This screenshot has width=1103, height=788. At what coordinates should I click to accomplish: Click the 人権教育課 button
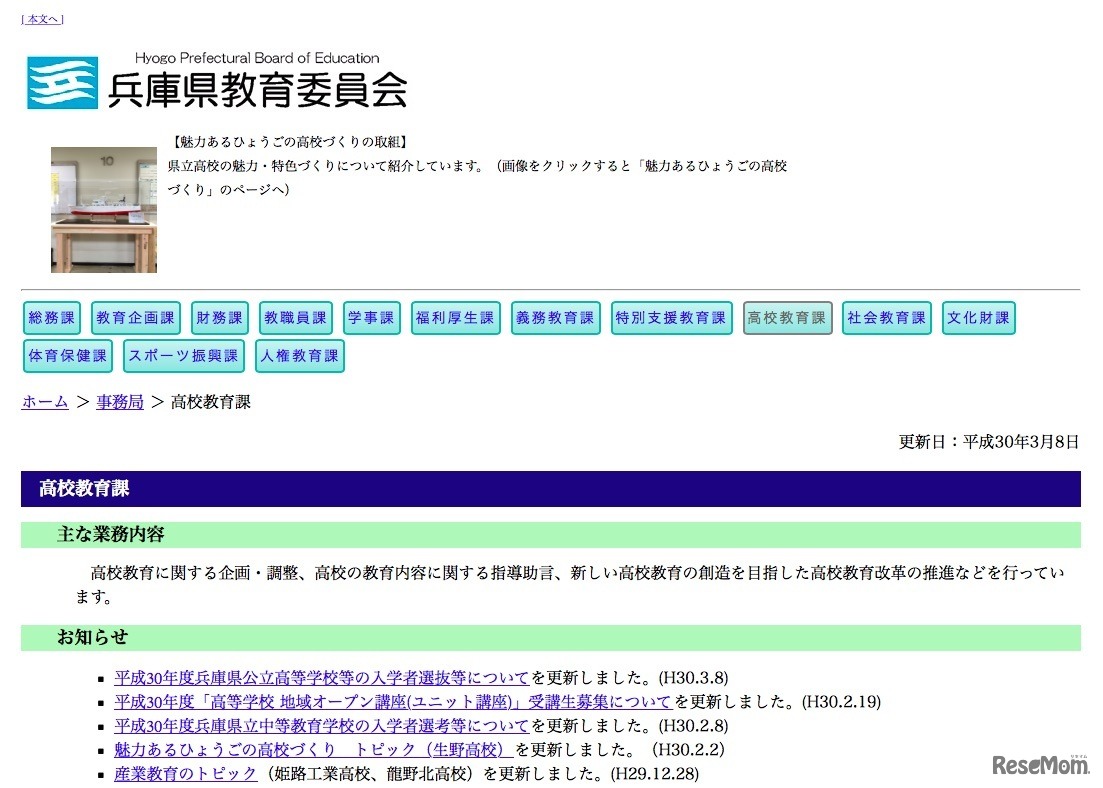pos(299,355)
